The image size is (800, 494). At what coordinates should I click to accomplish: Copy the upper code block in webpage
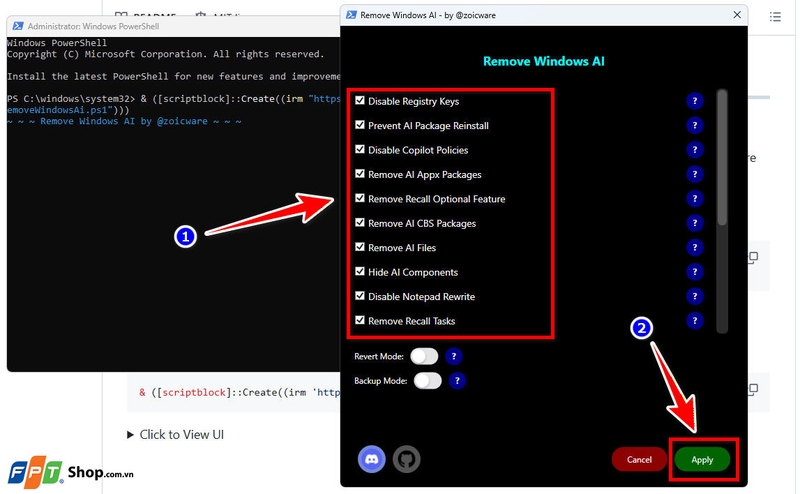[753, 257]
